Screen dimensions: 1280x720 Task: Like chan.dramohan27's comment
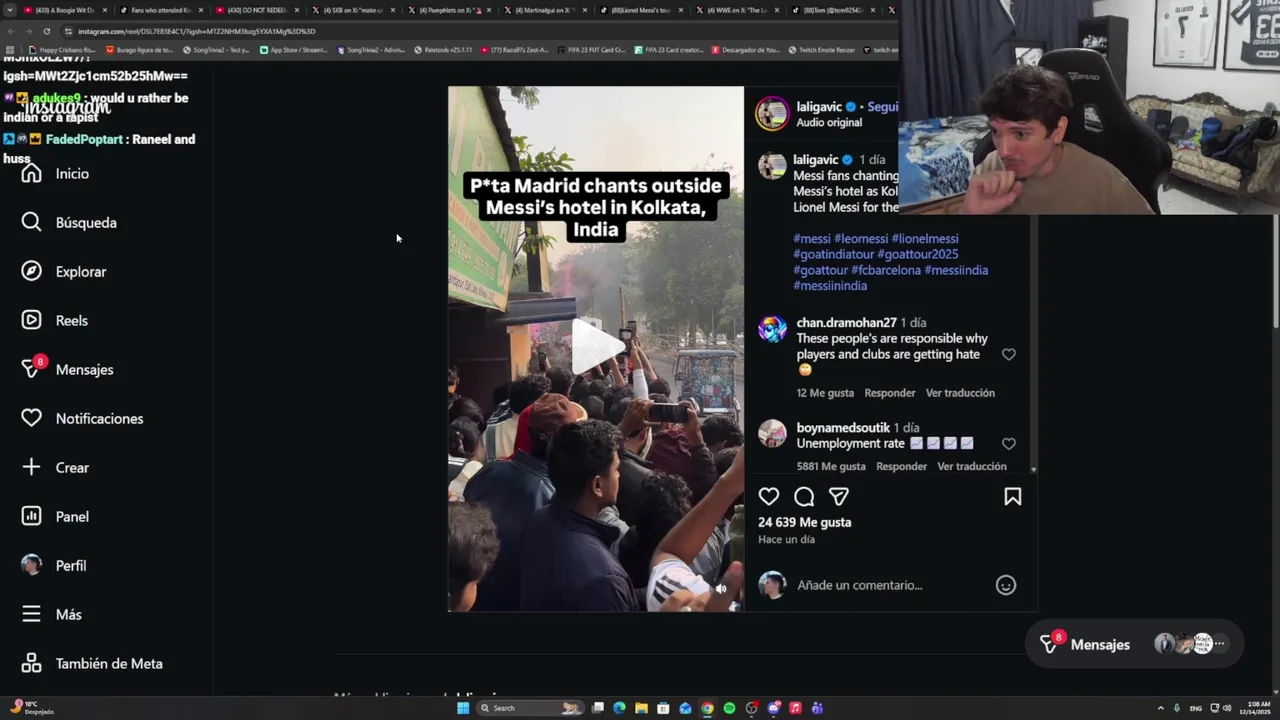tap(1008, 355)
